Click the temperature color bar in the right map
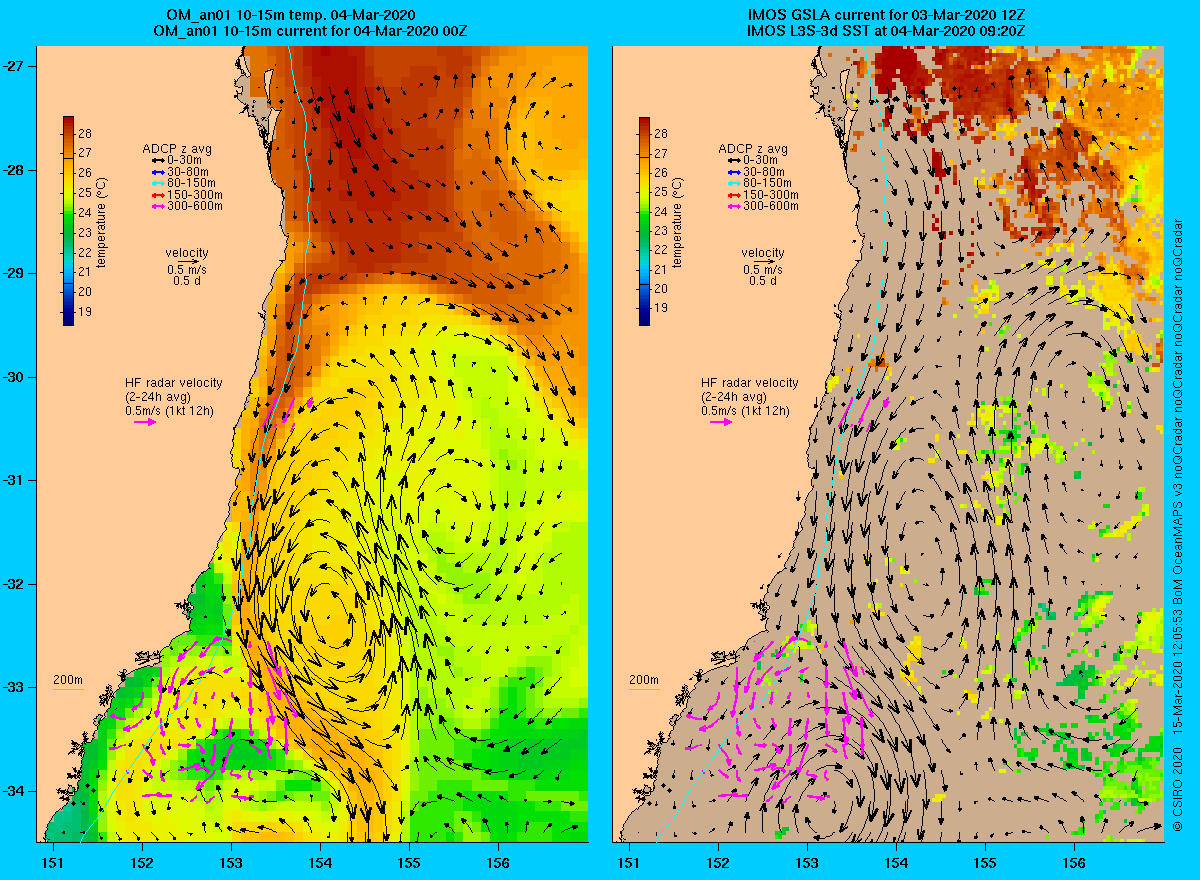1200x880 pixels. pyautogui.click(x=644, y=221)
